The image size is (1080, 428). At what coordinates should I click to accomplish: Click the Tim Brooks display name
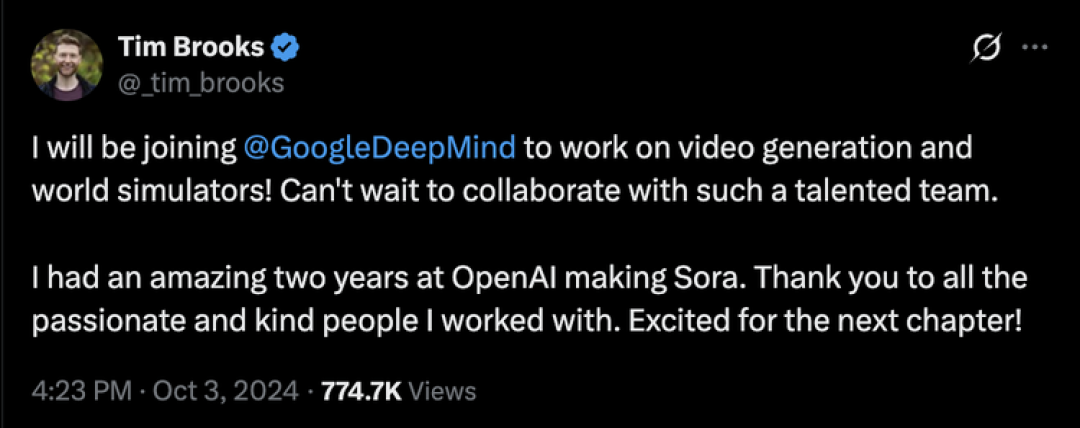(x=191, y=48)
